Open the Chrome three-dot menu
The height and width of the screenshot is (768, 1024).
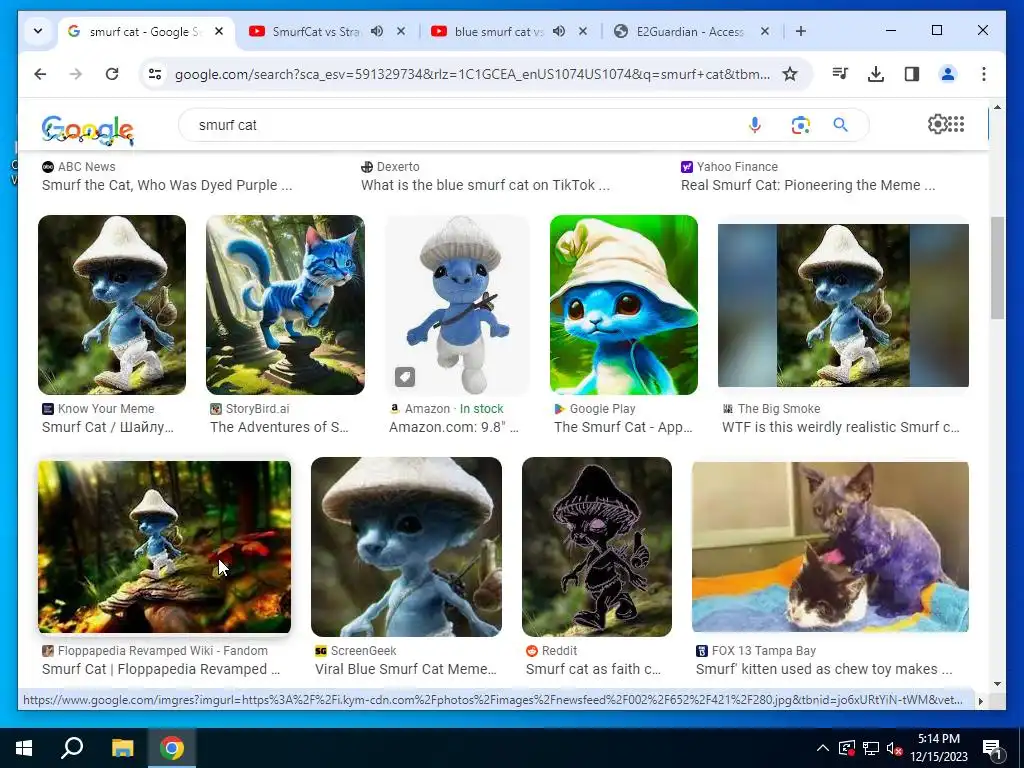pos(984,74)
